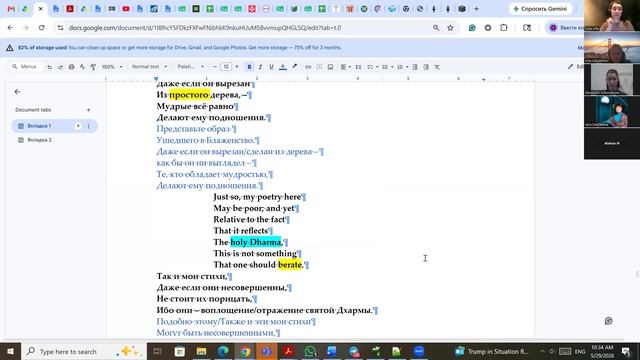Activate the Paint format tool
The height and width of the screenshot is (360, 640).
click(x=93, y=67)
